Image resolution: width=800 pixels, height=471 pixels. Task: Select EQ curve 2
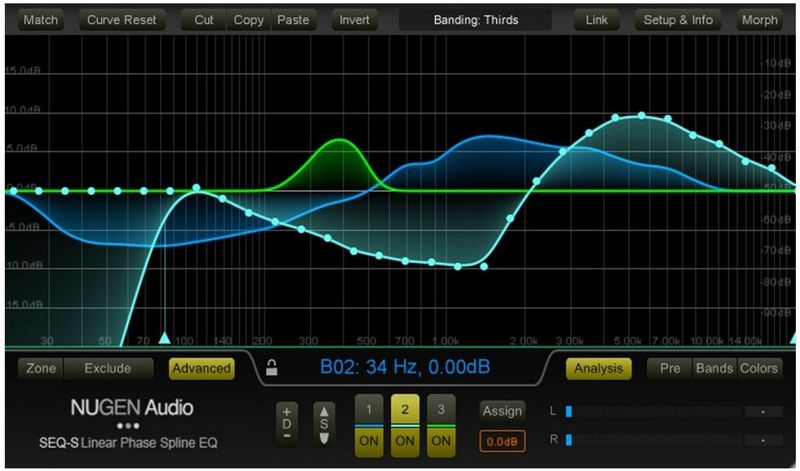[x=405, y=409]
